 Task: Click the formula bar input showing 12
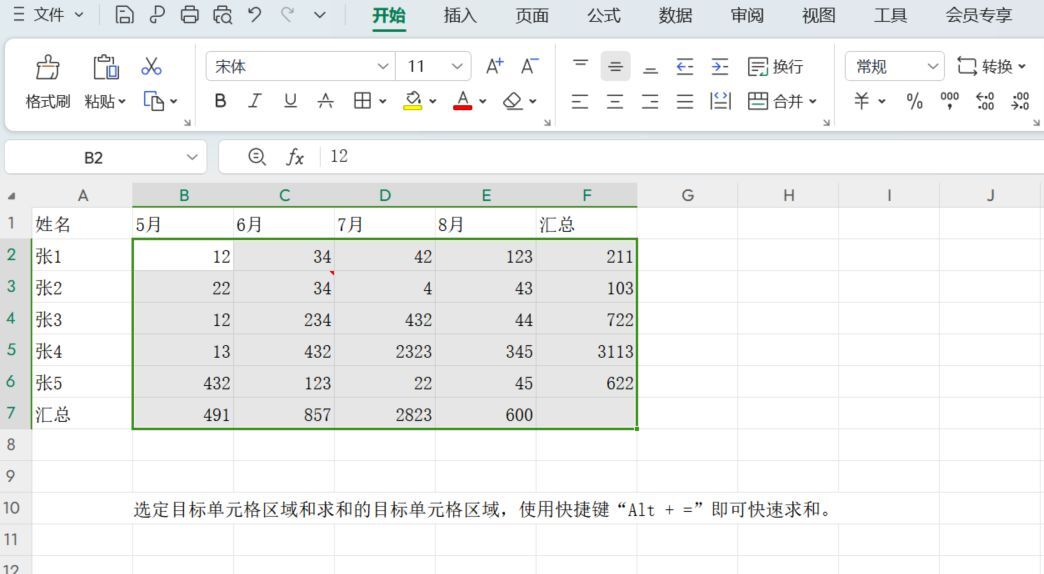pyautogui.click(x=682, y=157)
